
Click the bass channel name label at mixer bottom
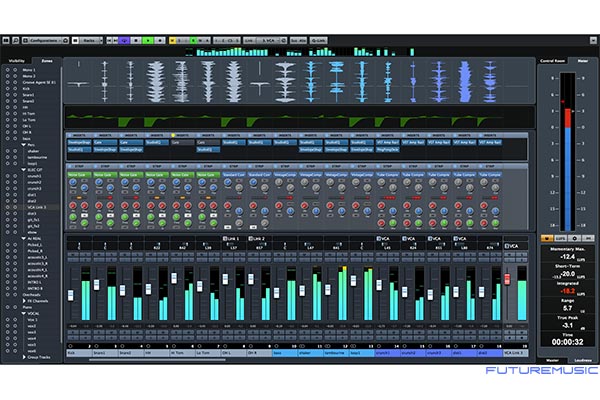285,353
